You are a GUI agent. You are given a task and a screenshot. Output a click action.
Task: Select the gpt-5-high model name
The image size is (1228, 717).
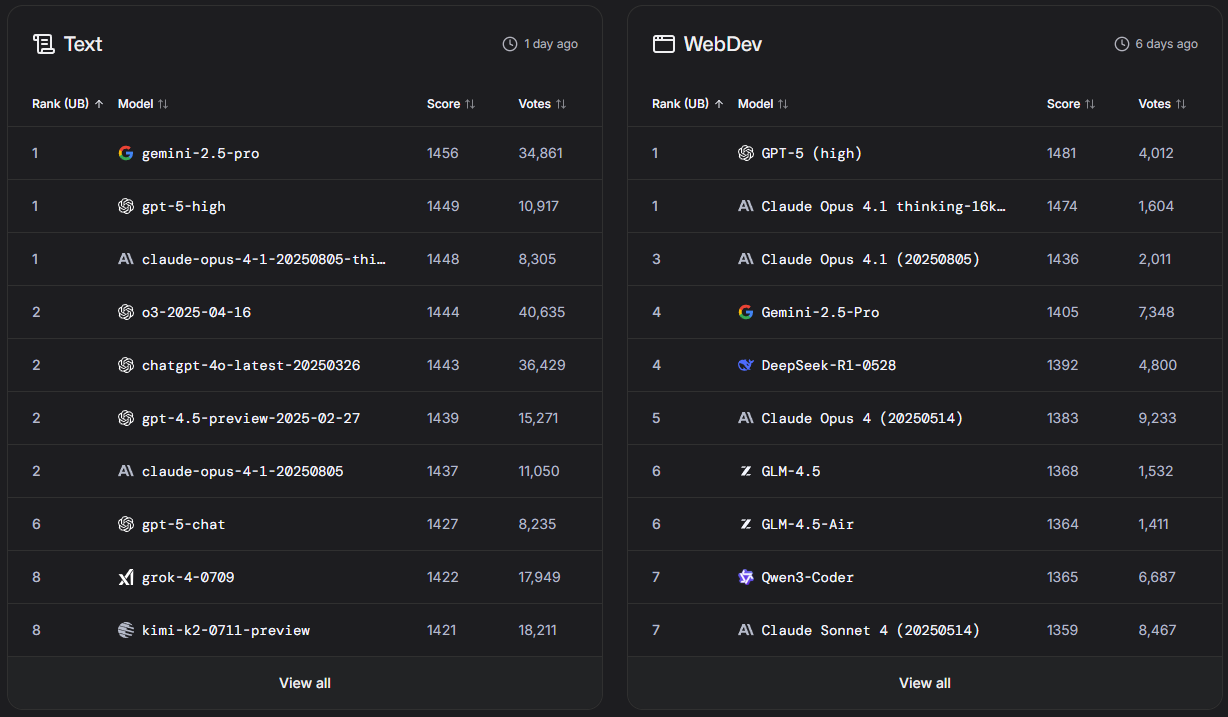184,206
